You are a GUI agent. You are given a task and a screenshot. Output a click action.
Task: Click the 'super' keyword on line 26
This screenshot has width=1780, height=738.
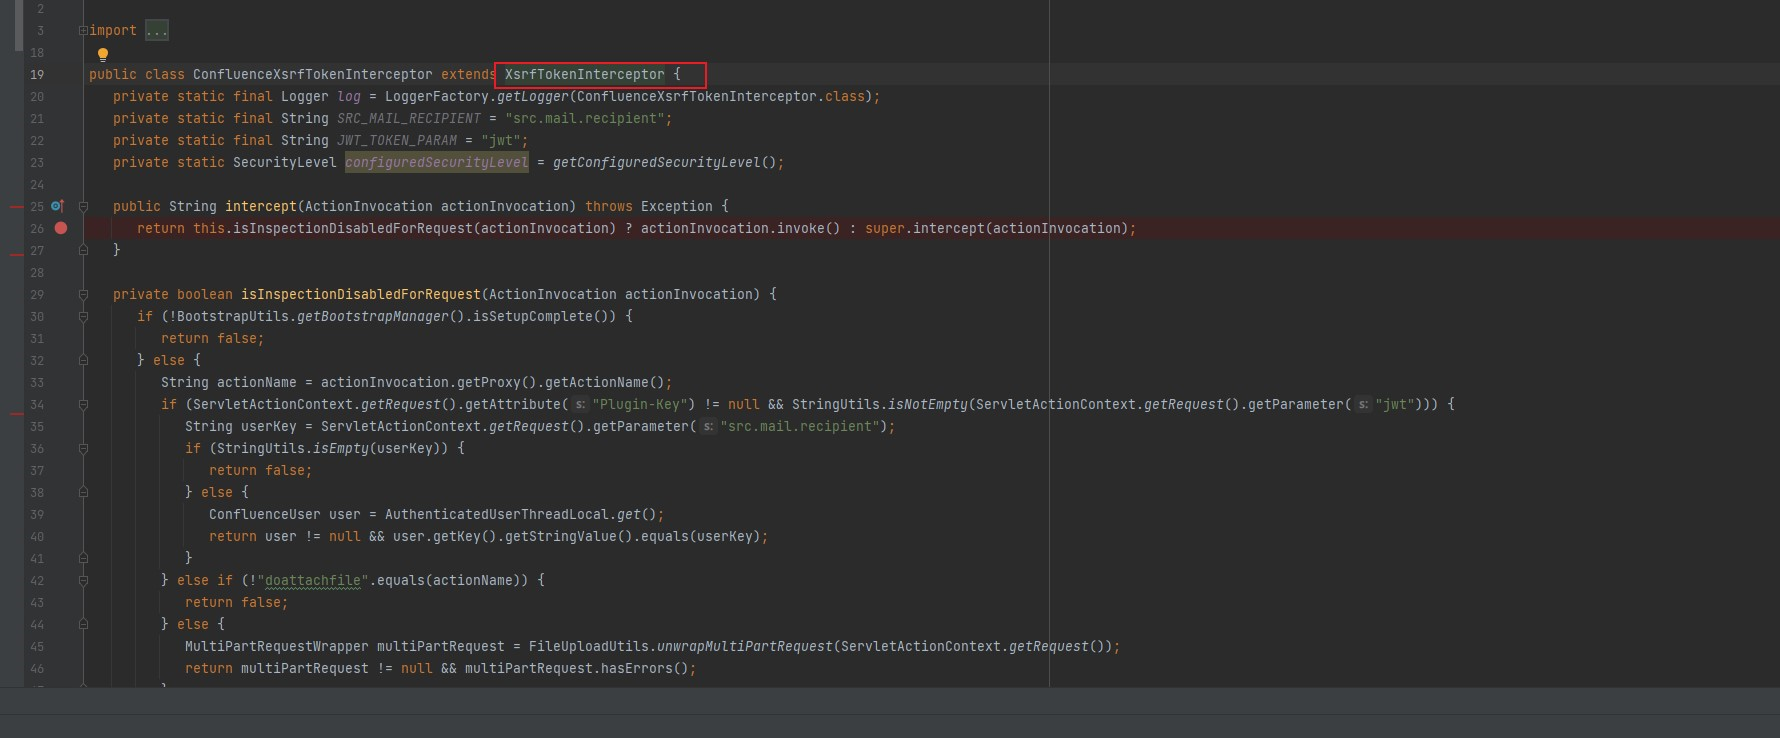(885, 228)
